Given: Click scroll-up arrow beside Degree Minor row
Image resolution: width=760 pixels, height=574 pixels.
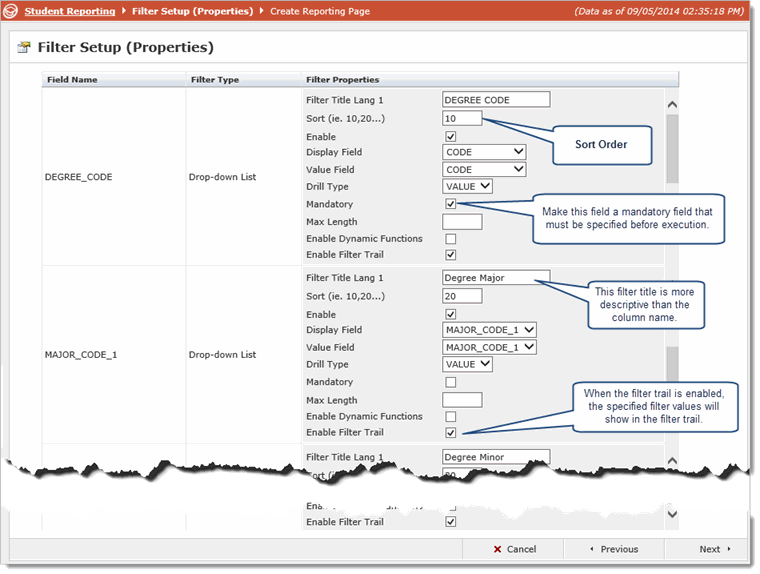Looking at the screenshot, I should pyautogui.click(x=672, y=461).
